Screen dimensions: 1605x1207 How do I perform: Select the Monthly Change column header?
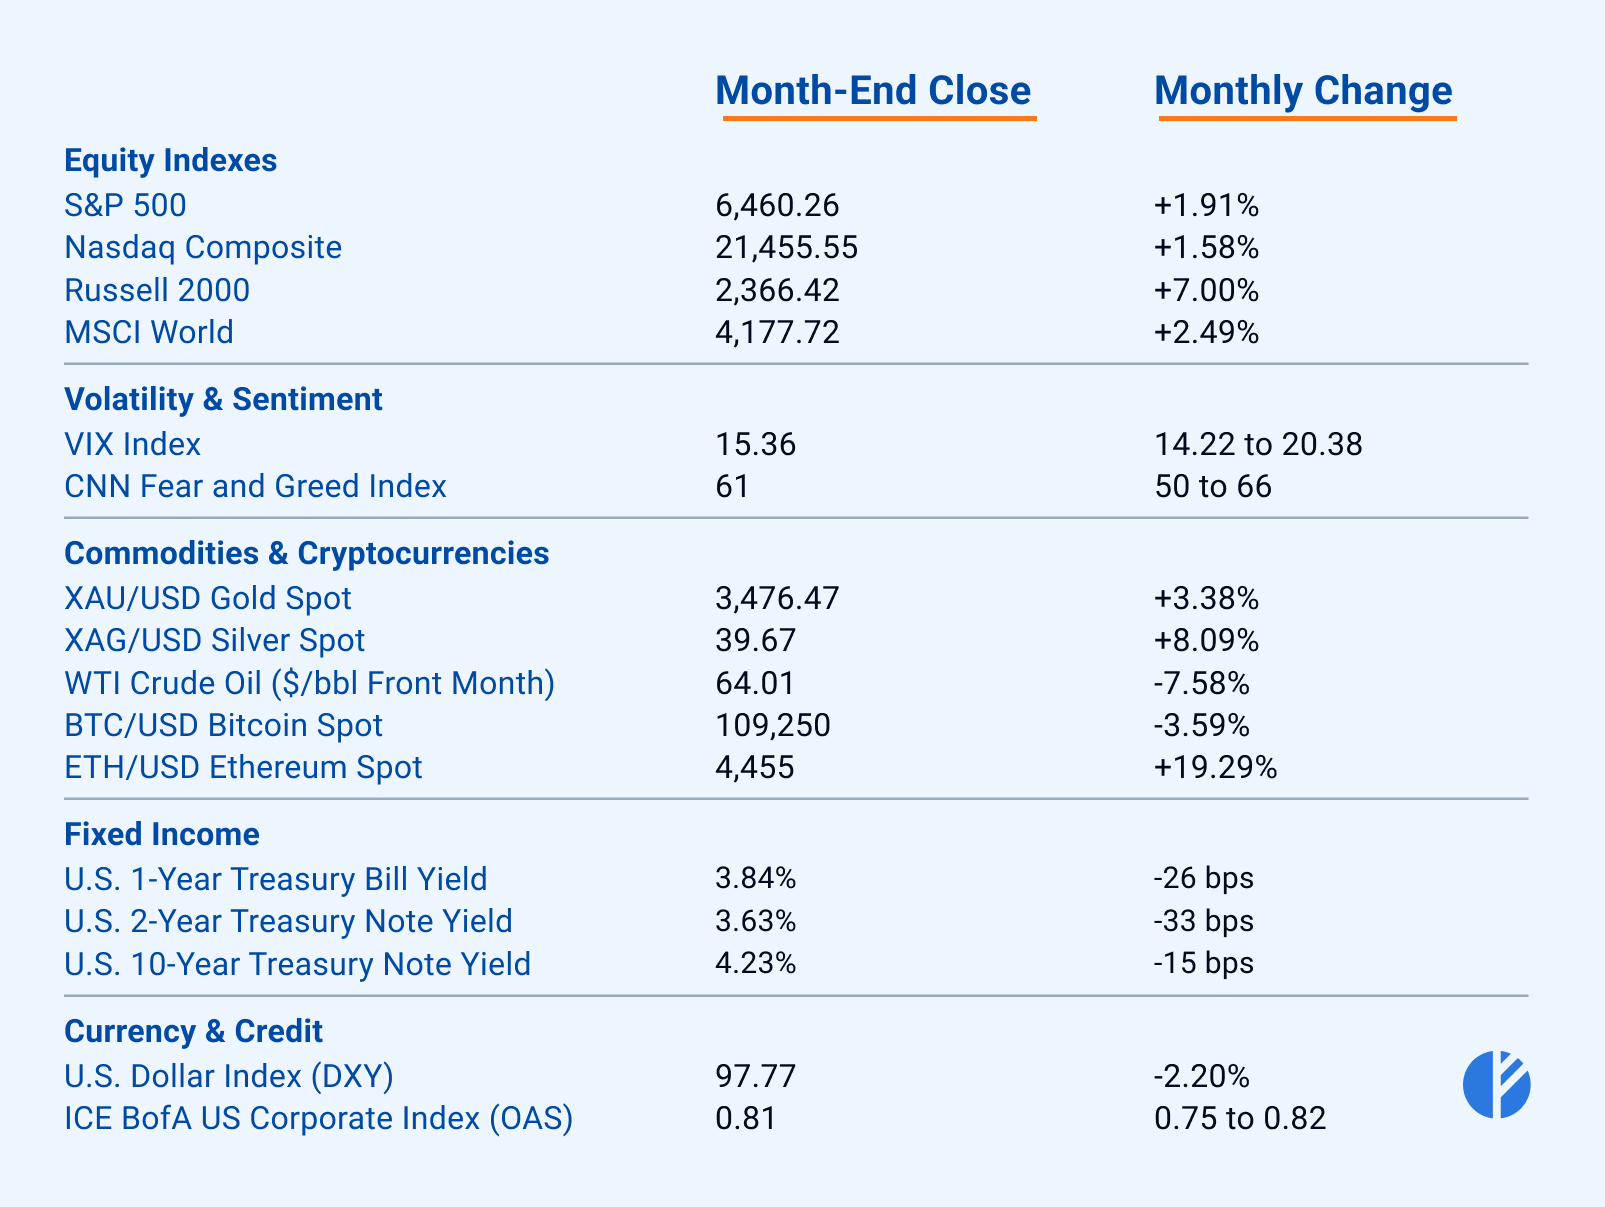1303,91
